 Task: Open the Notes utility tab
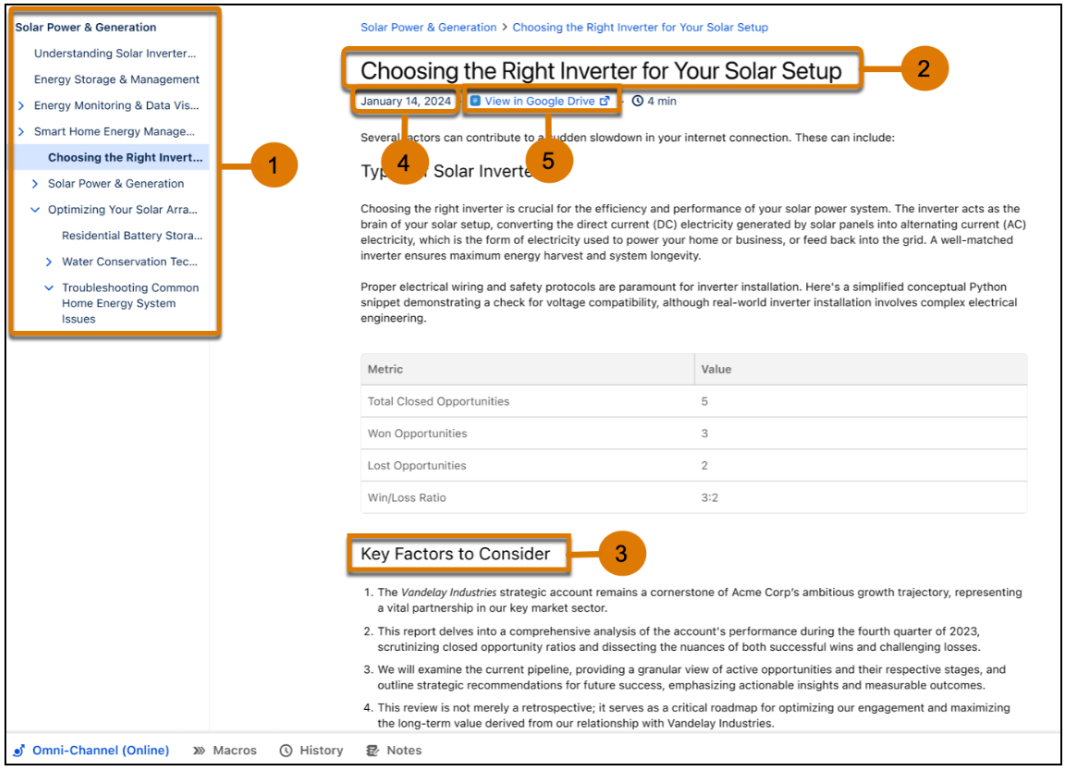click(394, 751)
